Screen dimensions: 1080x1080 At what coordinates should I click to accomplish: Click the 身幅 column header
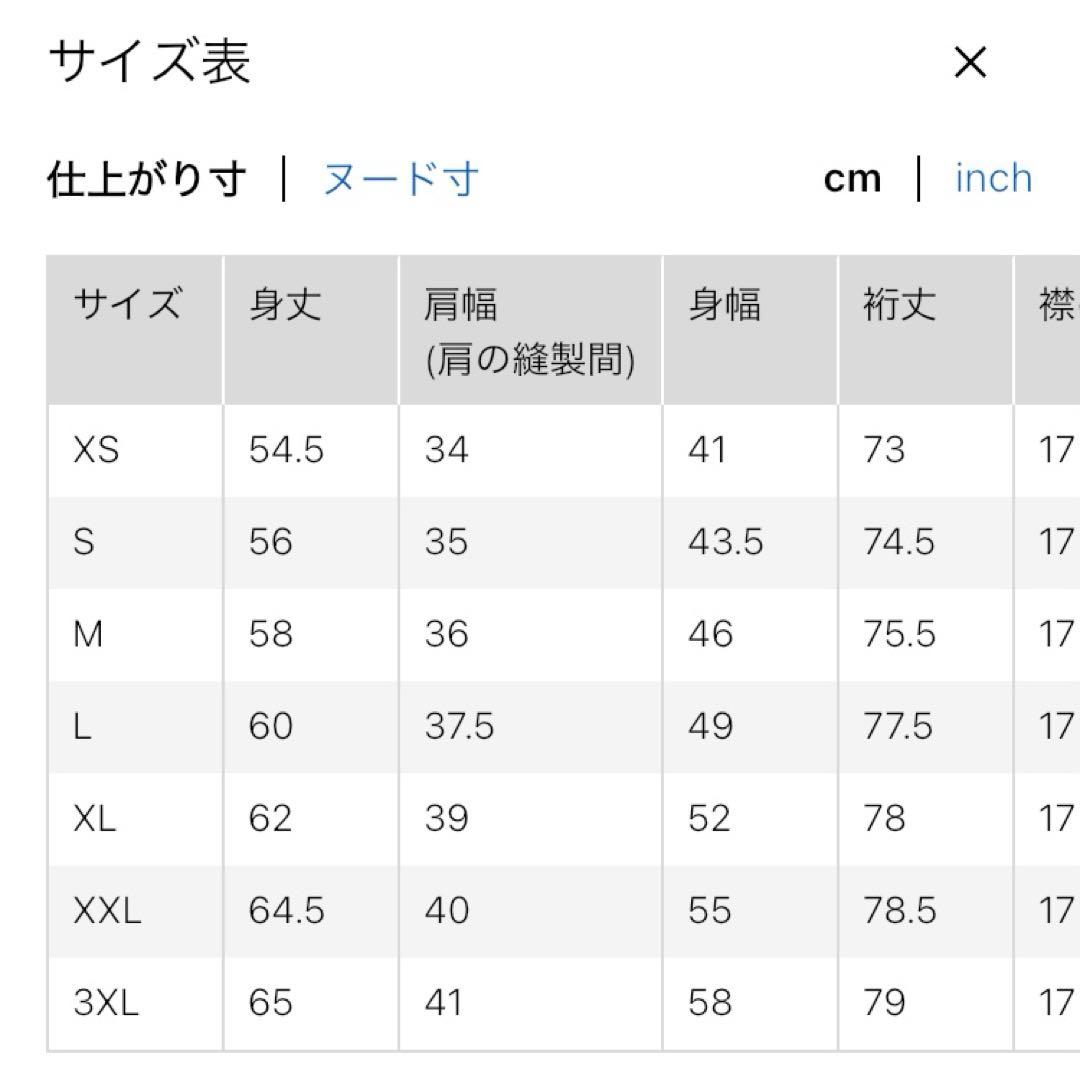tap(724, 304)
